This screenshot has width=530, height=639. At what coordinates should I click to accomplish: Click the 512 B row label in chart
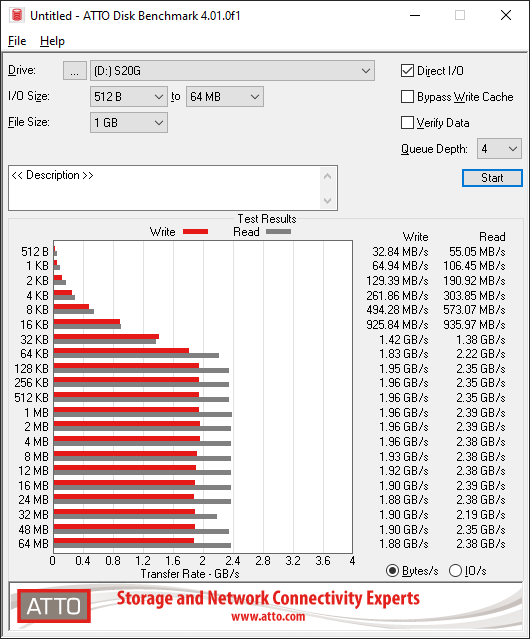35,252
